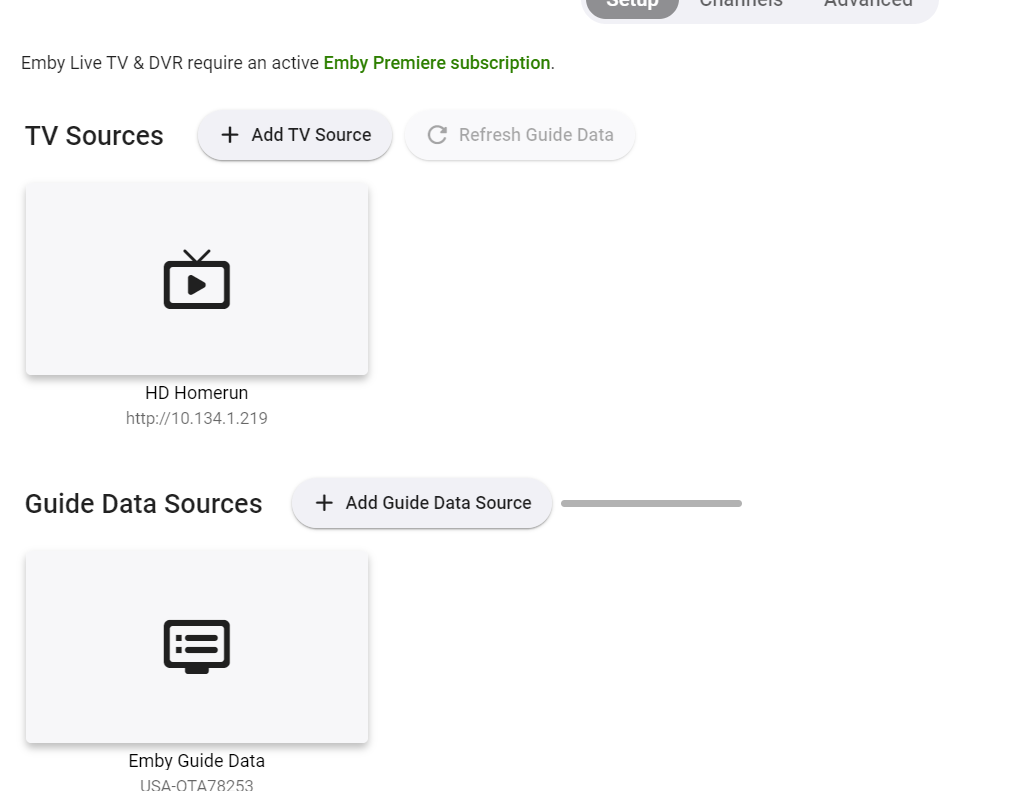Click the guide data progress bar
The width and height of the screenshot is (1033, 791).
click(651, 503)
